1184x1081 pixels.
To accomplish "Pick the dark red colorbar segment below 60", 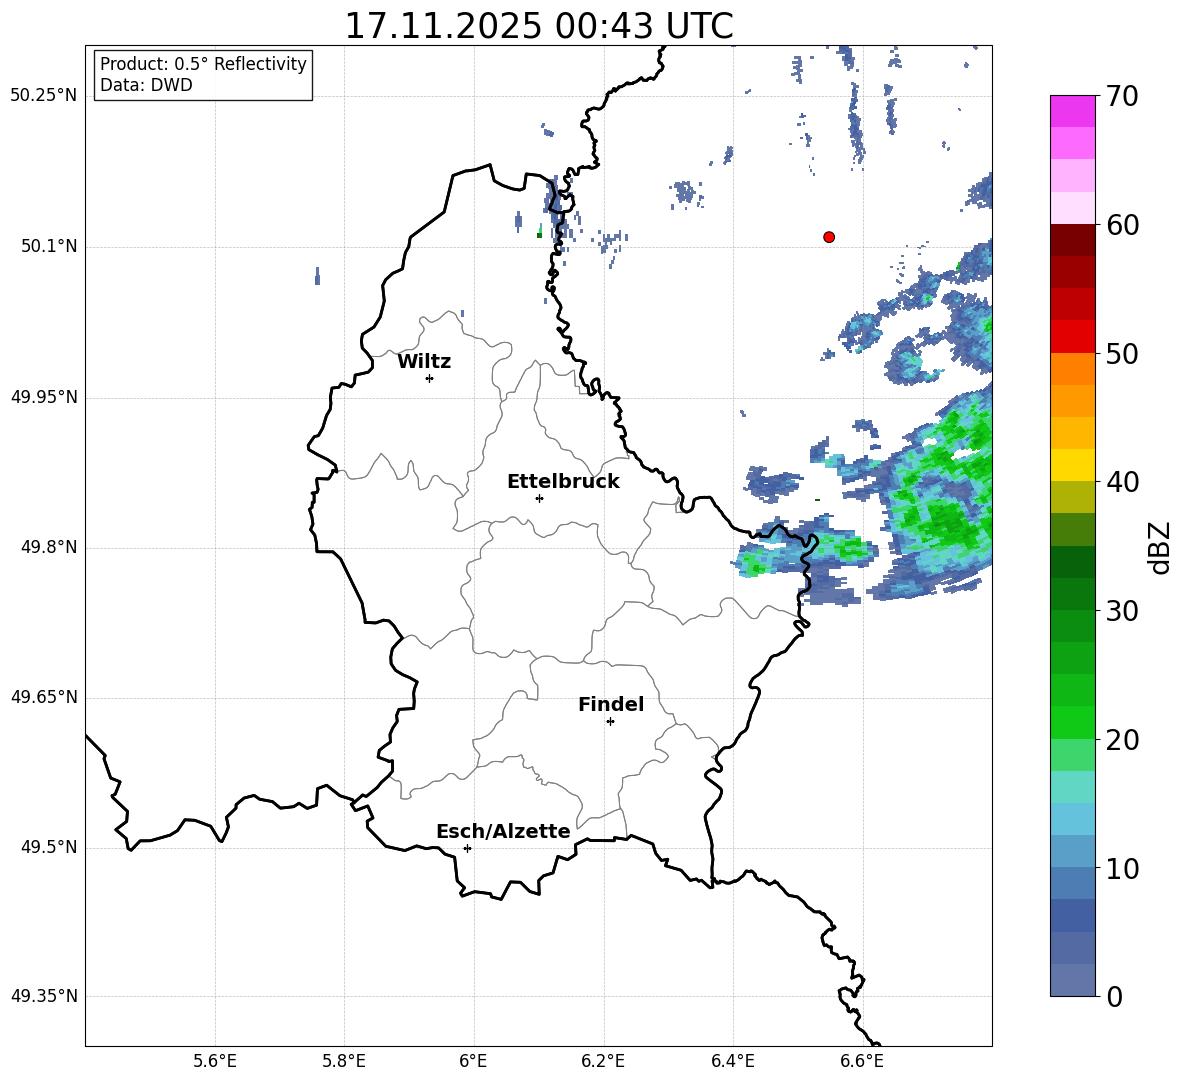I will coord(1072,241).
